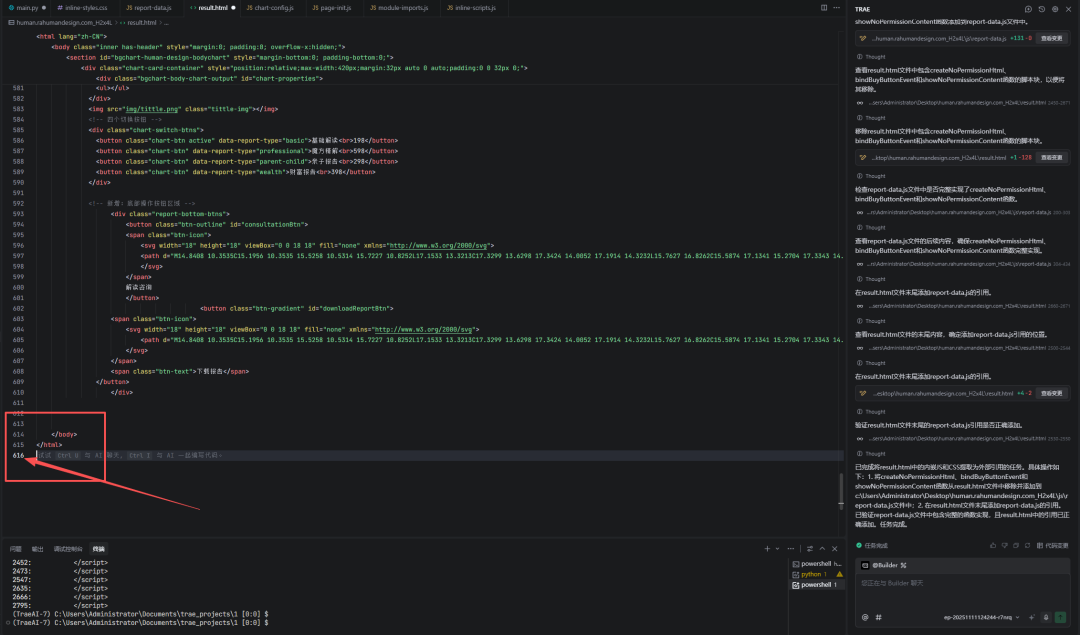Open TRAE panel settings gear
This screenshot has height=635, width=1080.
click(1055, 9)
